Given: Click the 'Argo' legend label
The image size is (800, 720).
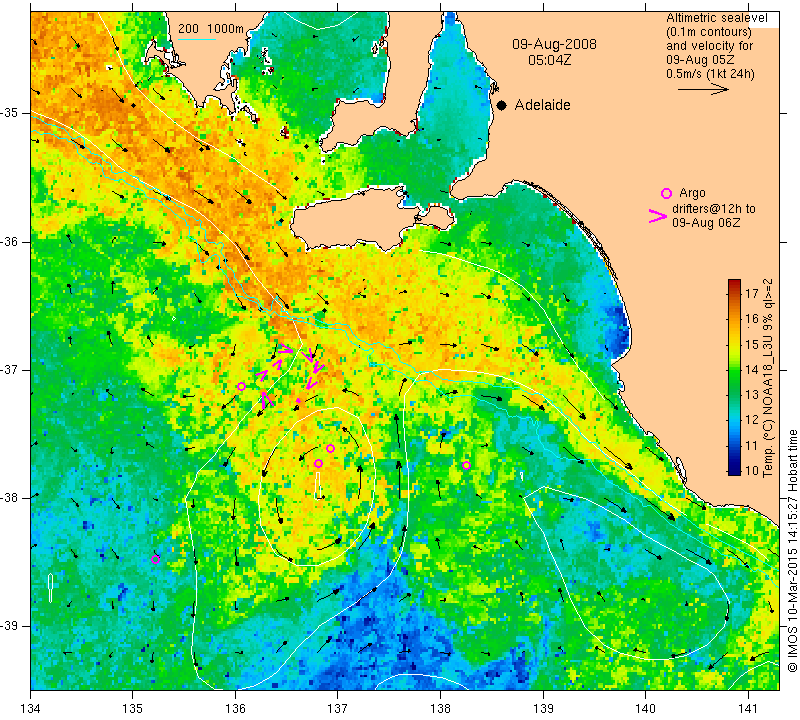Looking at the screenshot, I should tap(692, 193).
